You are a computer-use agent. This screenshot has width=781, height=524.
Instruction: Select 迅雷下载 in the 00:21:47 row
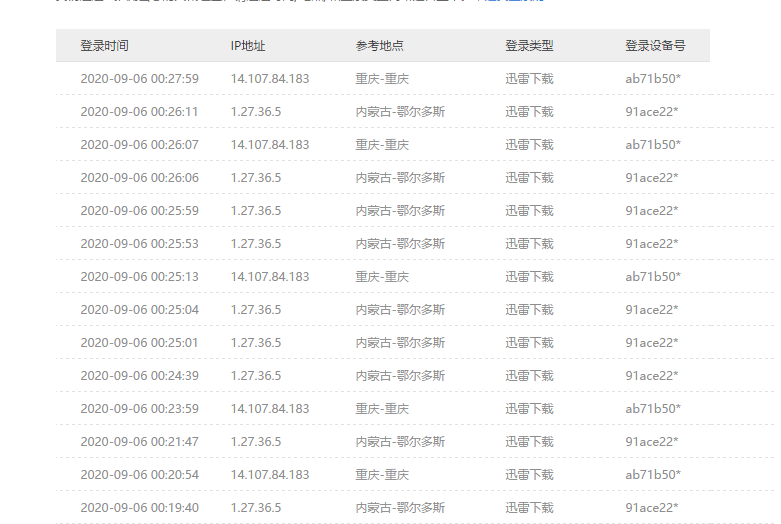click(x=529, y=442)
